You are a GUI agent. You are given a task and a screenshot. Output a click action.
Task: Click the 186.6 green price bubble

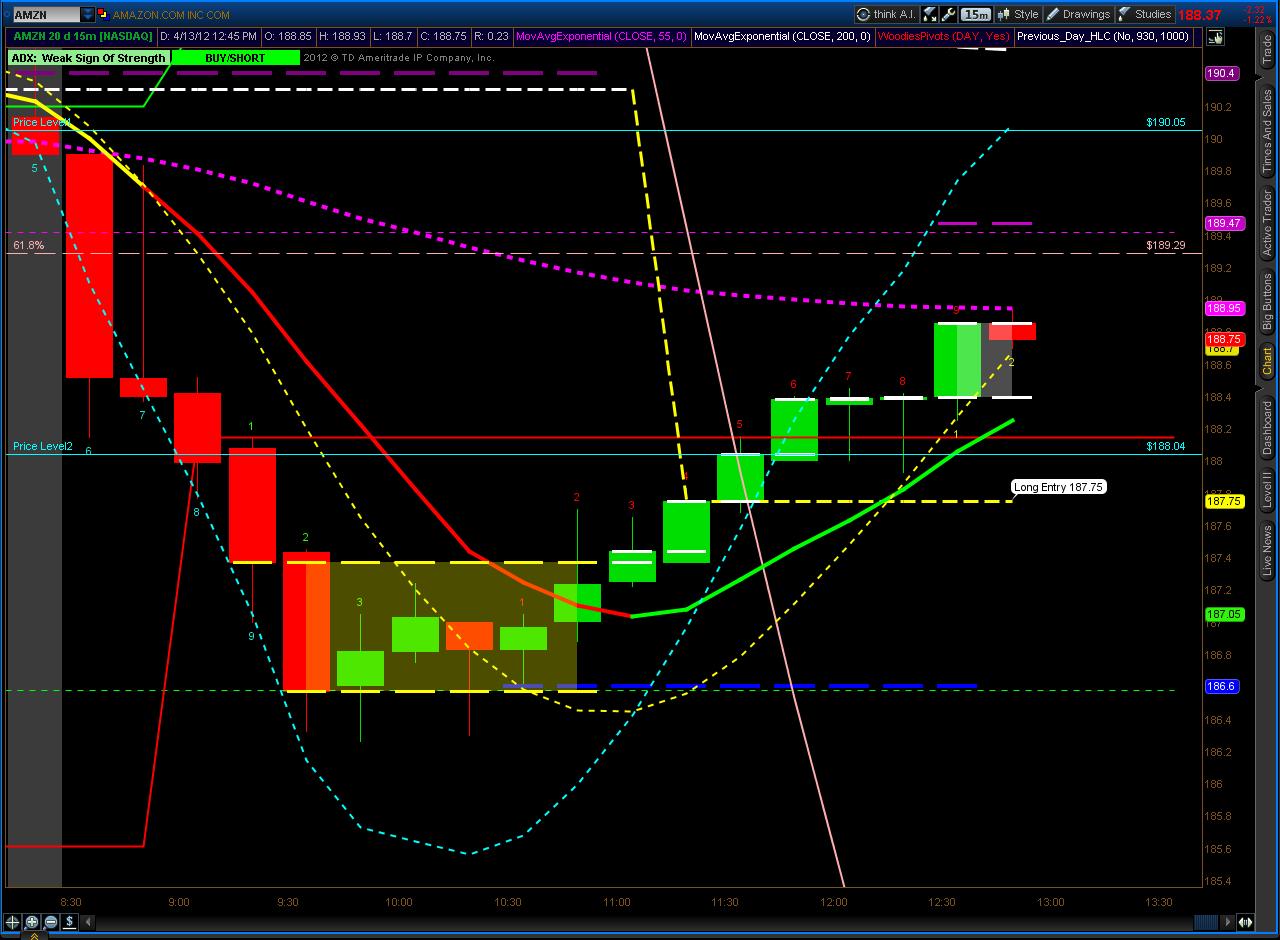tap(1222, 686)
